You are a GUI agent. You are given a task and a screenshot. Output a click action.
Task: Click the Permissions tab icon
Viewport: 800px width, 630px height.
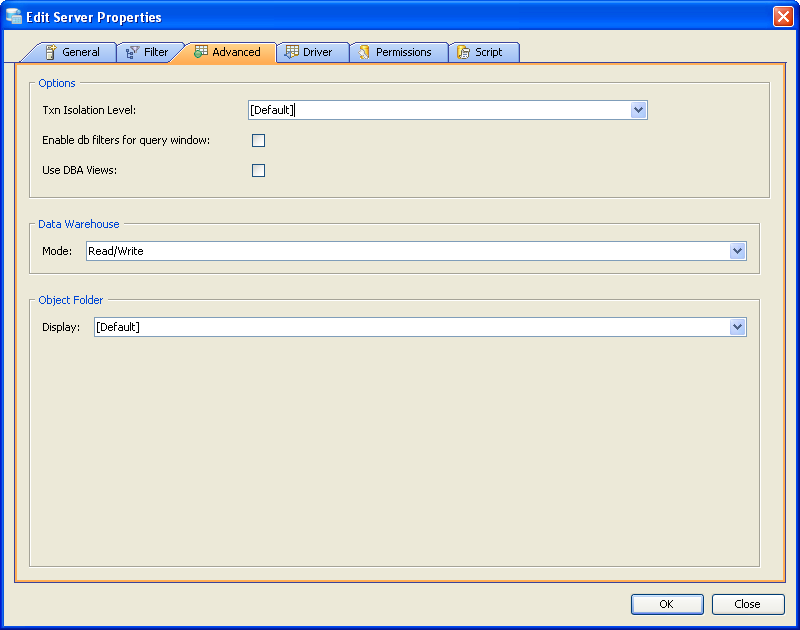coord(364,52)
